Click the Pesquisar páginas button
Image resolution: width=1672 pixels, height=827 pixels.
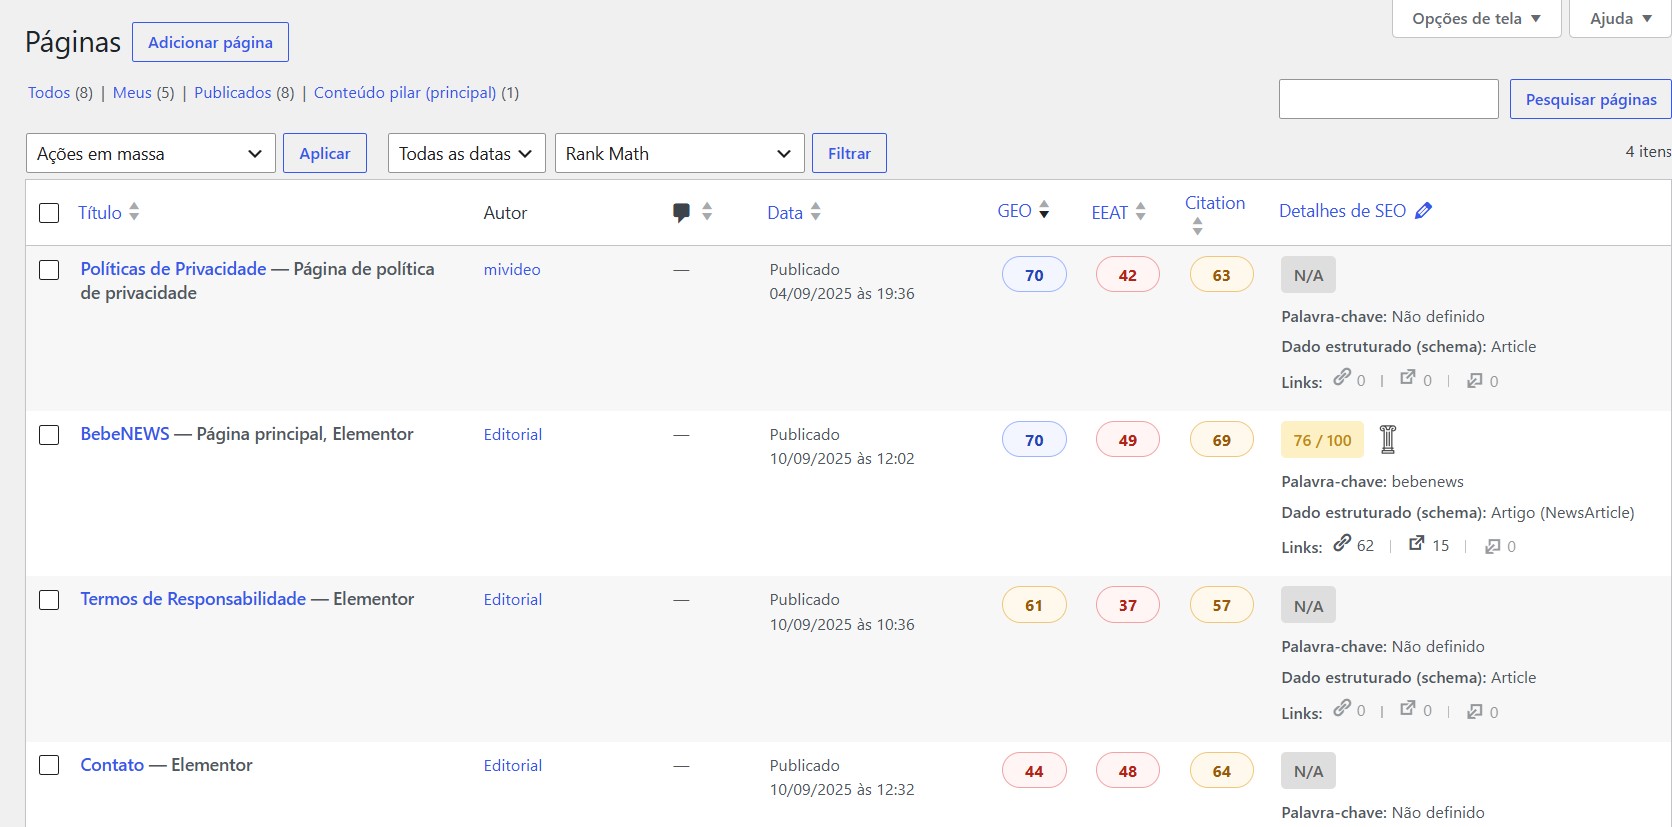click(x=1590, y=99)
